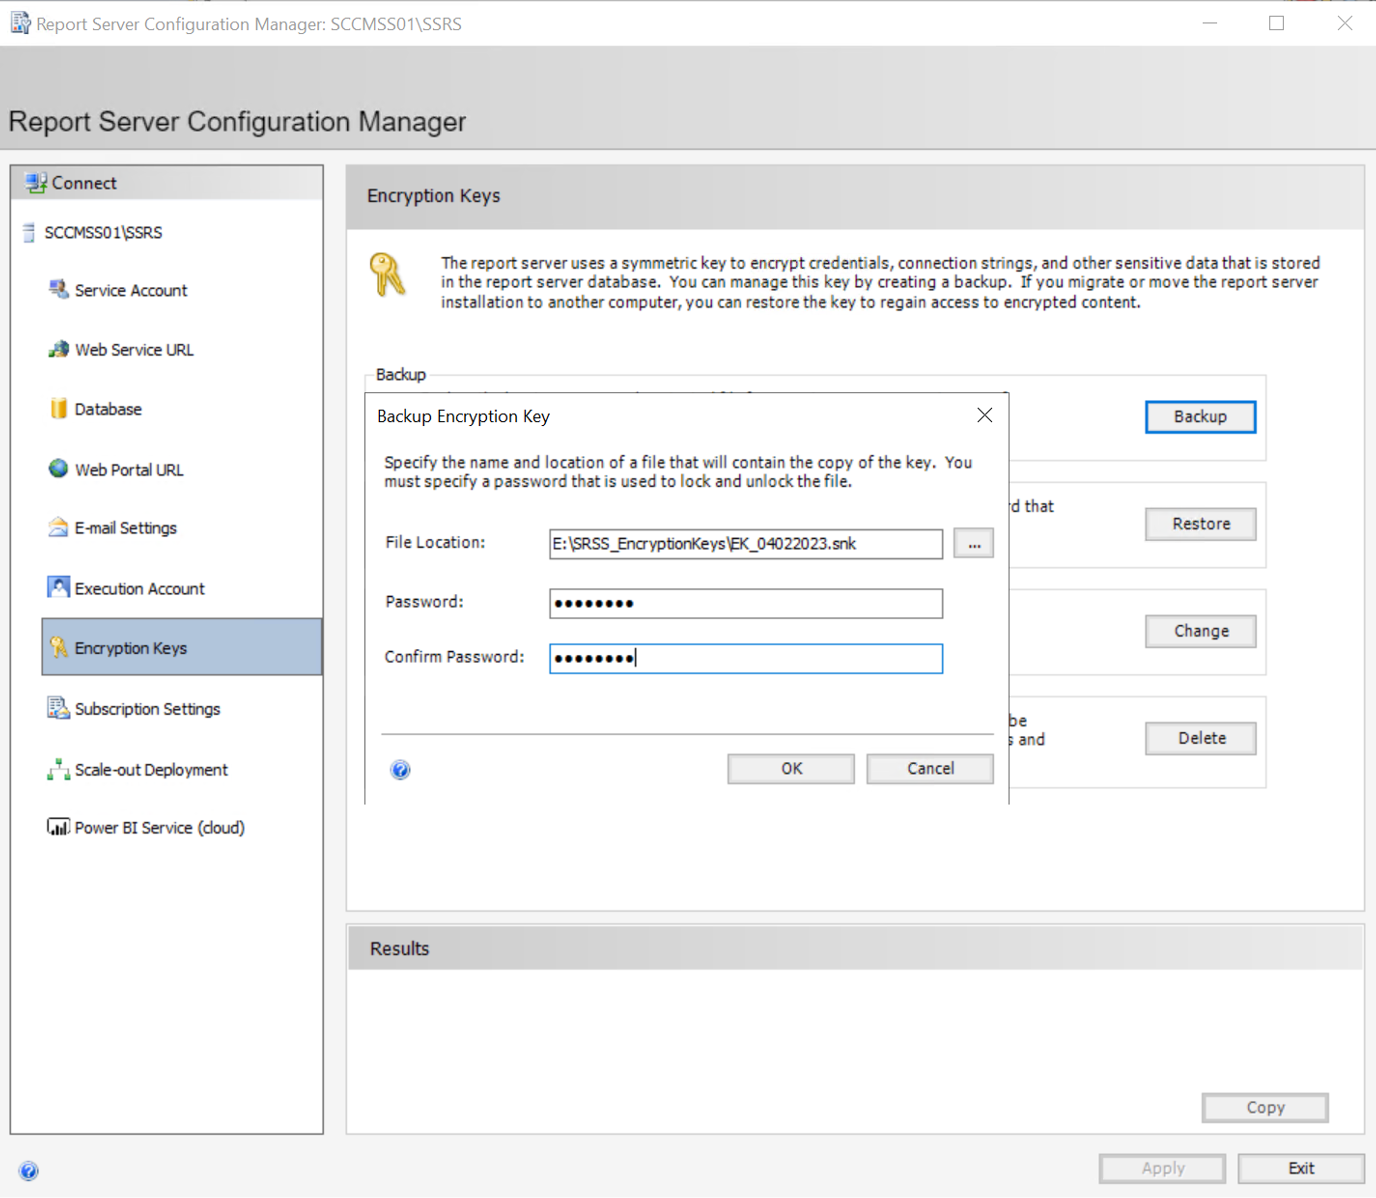The height and width of the screenshot is (1198, 1376).
Task: Select the Database page
Action: pos(108,409)
